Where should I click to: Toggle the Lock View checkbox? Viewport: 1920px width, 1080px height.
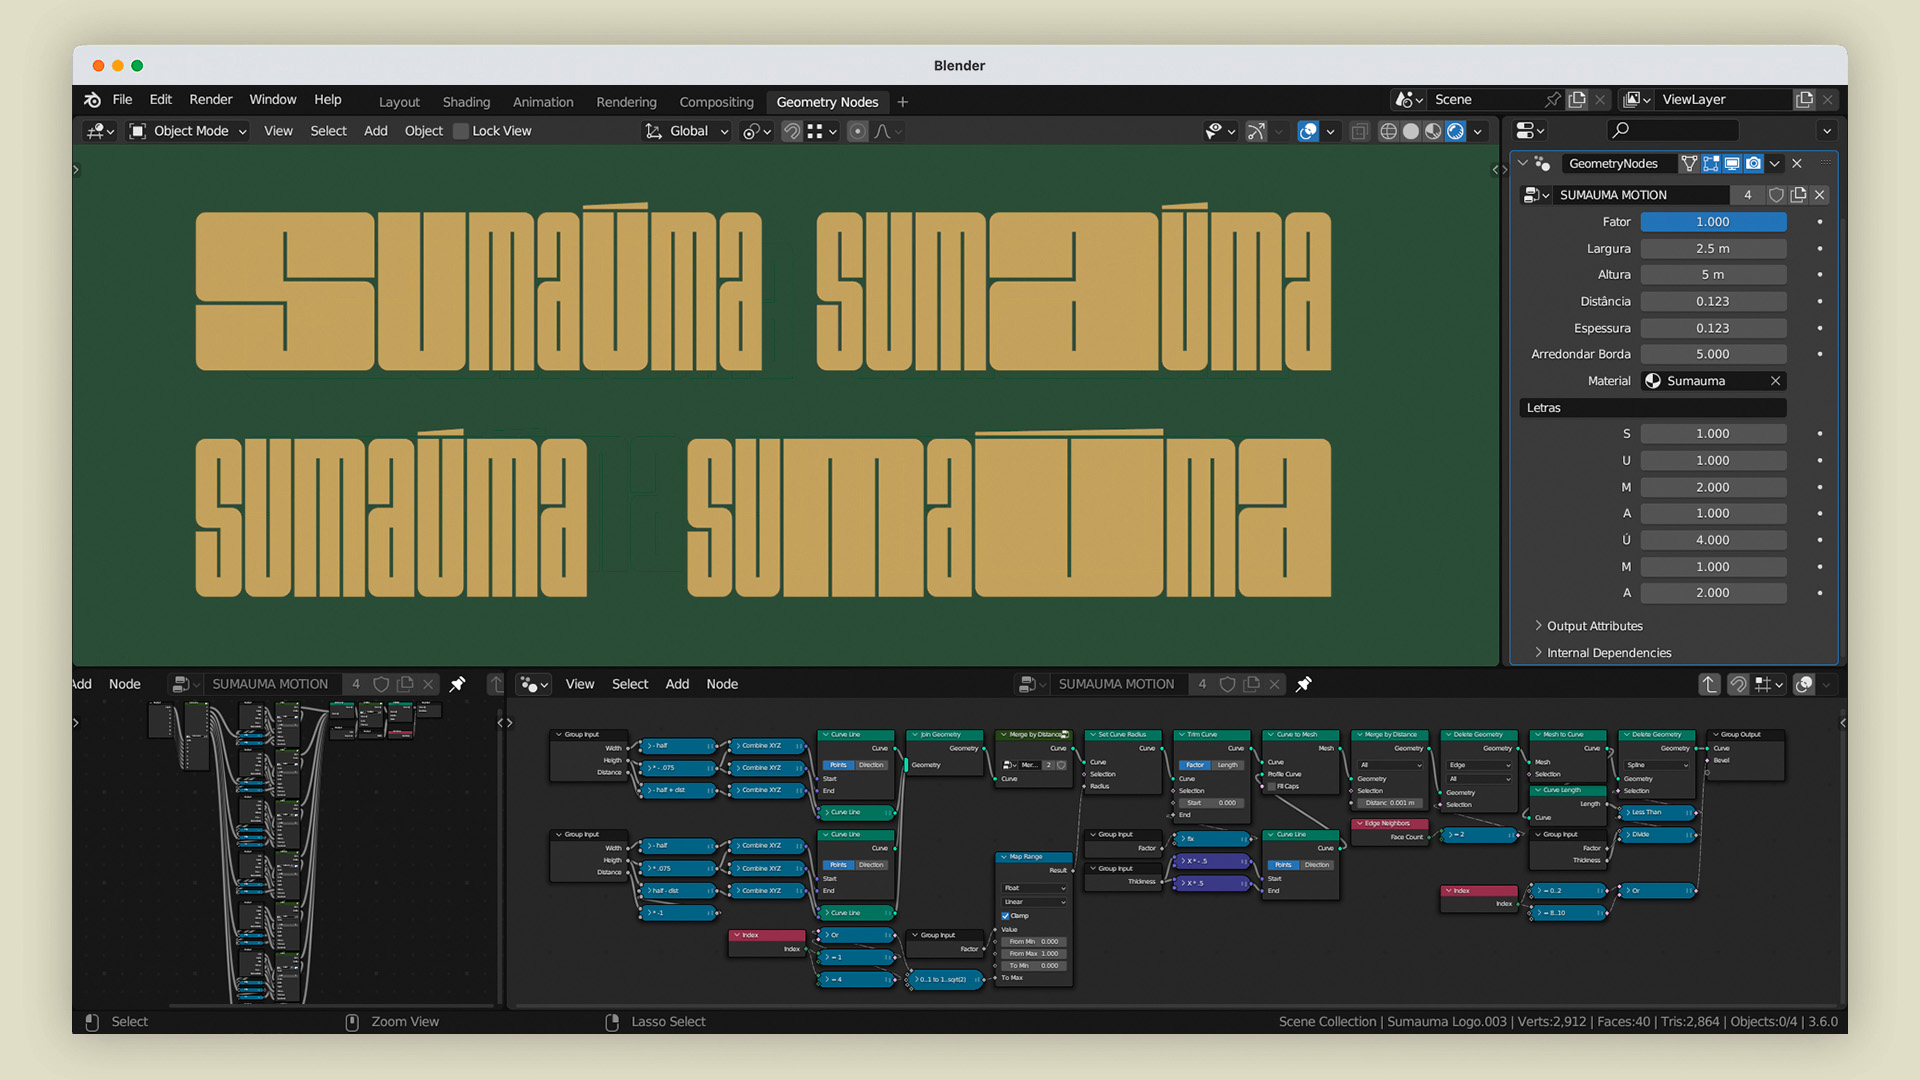[x=461, y=131]
